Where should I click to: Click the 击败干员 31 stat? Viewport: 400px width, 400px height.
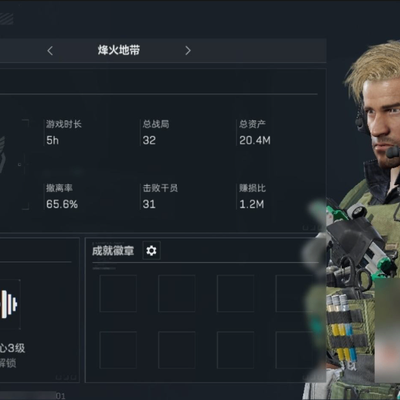pos(160,197)
